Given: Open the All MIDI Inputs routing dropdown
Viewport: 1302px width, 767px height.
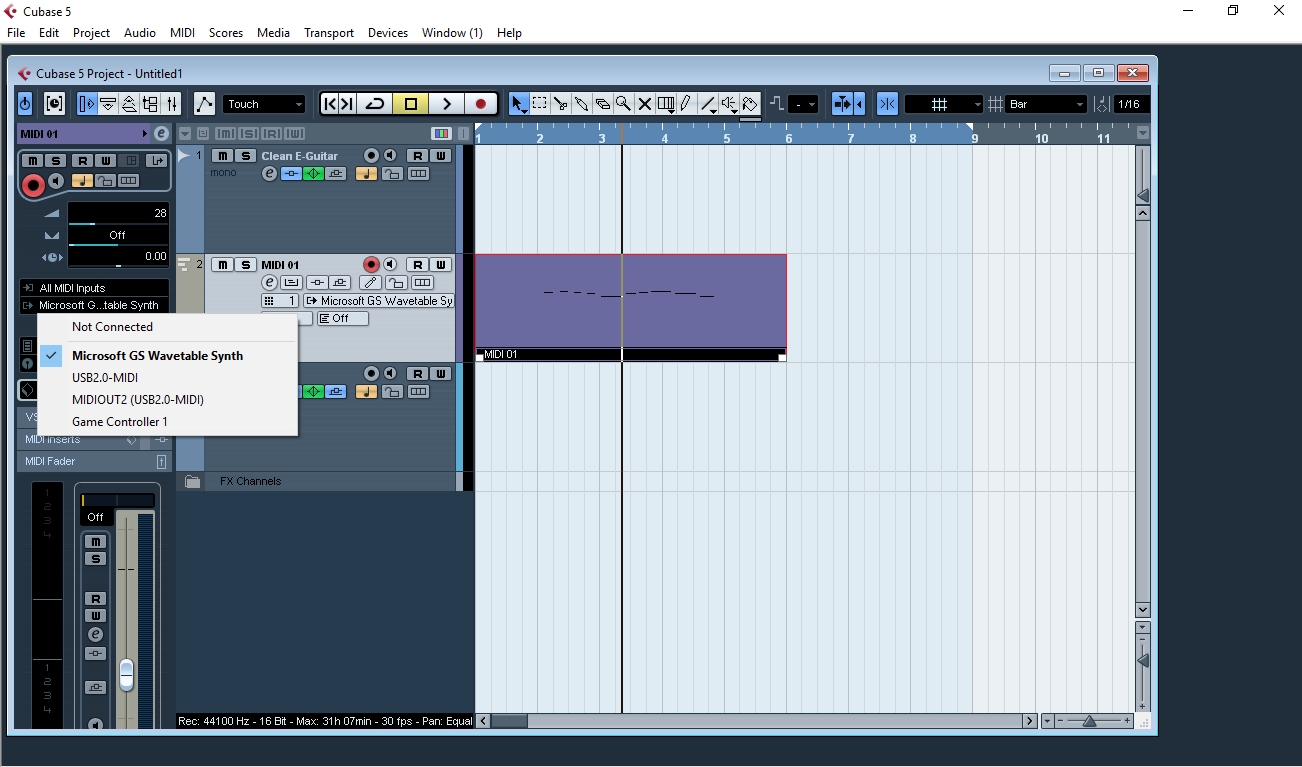Looking at the screenshot, I should (x=94, y=288).
